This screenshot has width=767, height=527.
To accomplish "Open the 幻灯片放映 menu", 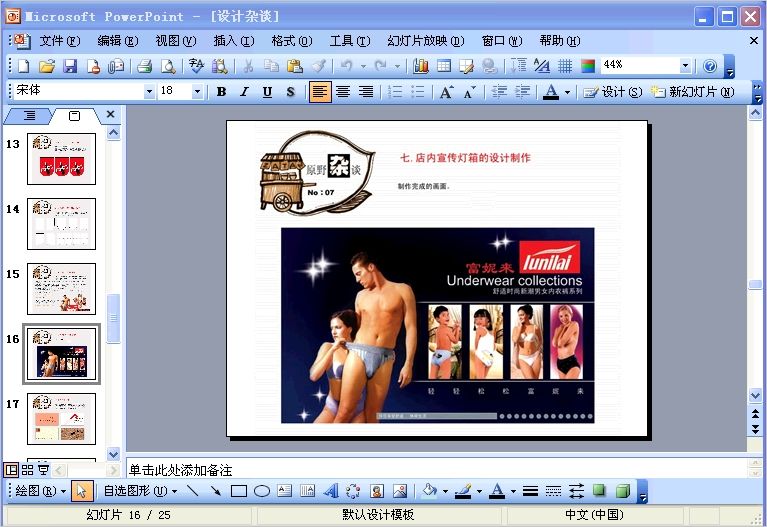I will coord(426,41).
